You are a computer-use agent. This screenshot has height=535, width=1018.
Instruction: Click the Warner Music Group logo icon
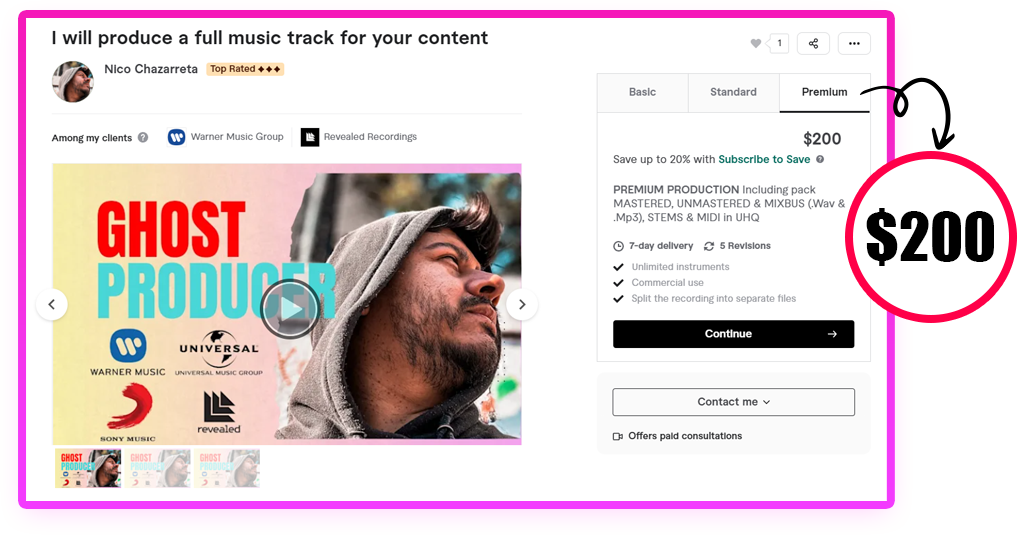pyautogui.click(x=177, y=137)
